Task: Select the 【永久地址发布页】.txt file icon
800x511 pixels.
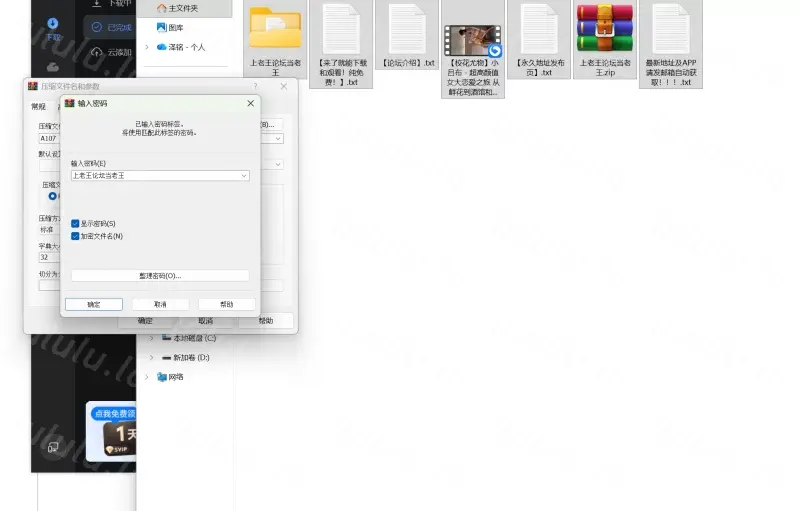Action: 539,29
